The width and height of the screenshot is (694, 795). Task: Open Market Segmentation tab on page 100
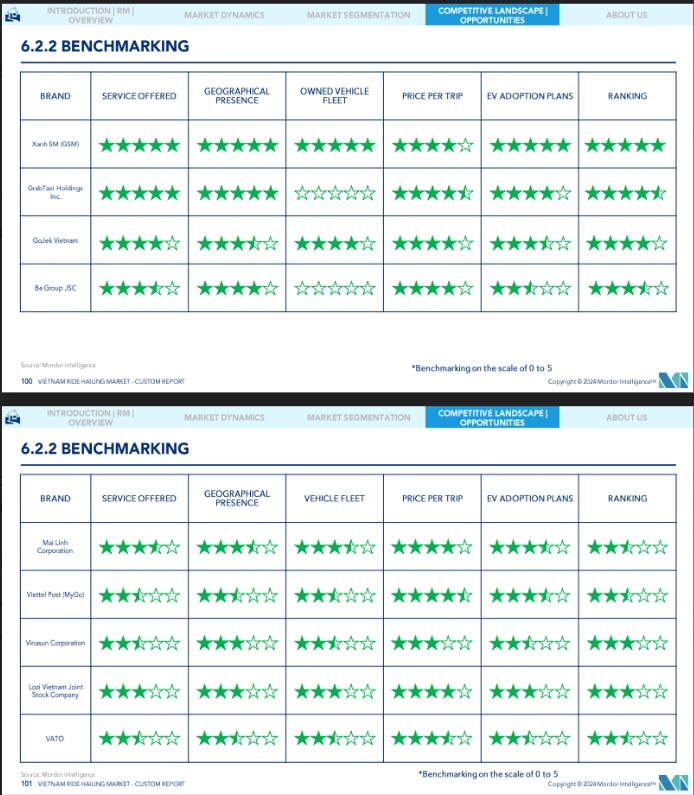click(x=358, y=15)
